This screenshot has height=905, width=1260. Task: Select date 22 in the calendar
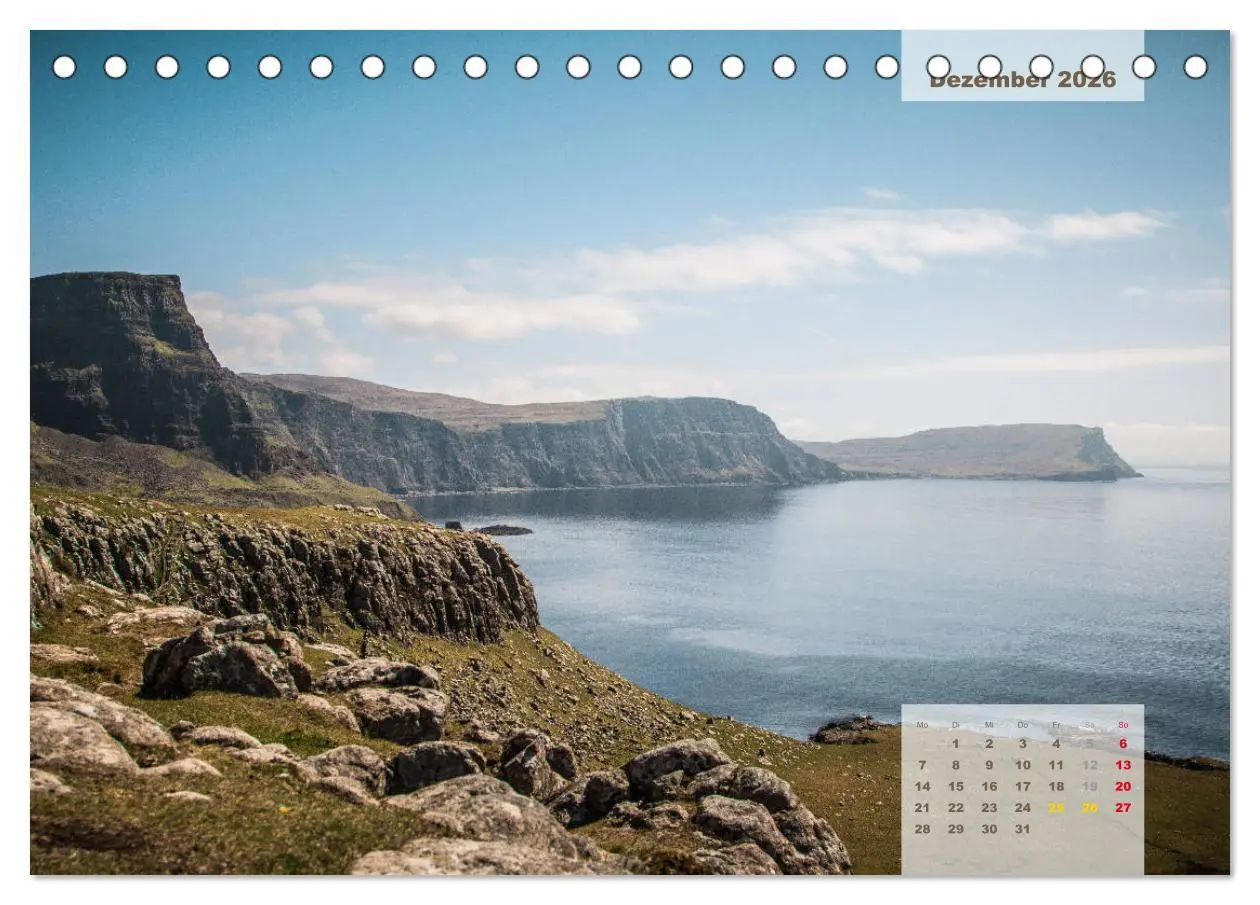click(x=956, y=807)
